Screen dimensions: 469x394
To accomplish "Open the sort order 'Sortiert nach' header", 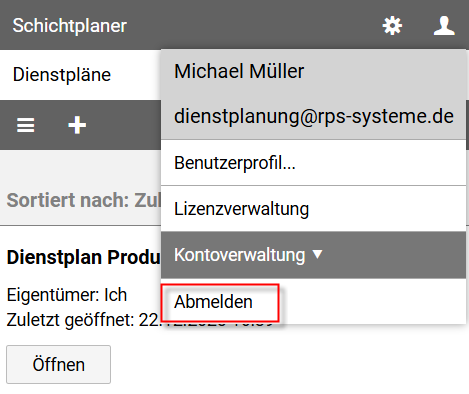I will (83, 200).
